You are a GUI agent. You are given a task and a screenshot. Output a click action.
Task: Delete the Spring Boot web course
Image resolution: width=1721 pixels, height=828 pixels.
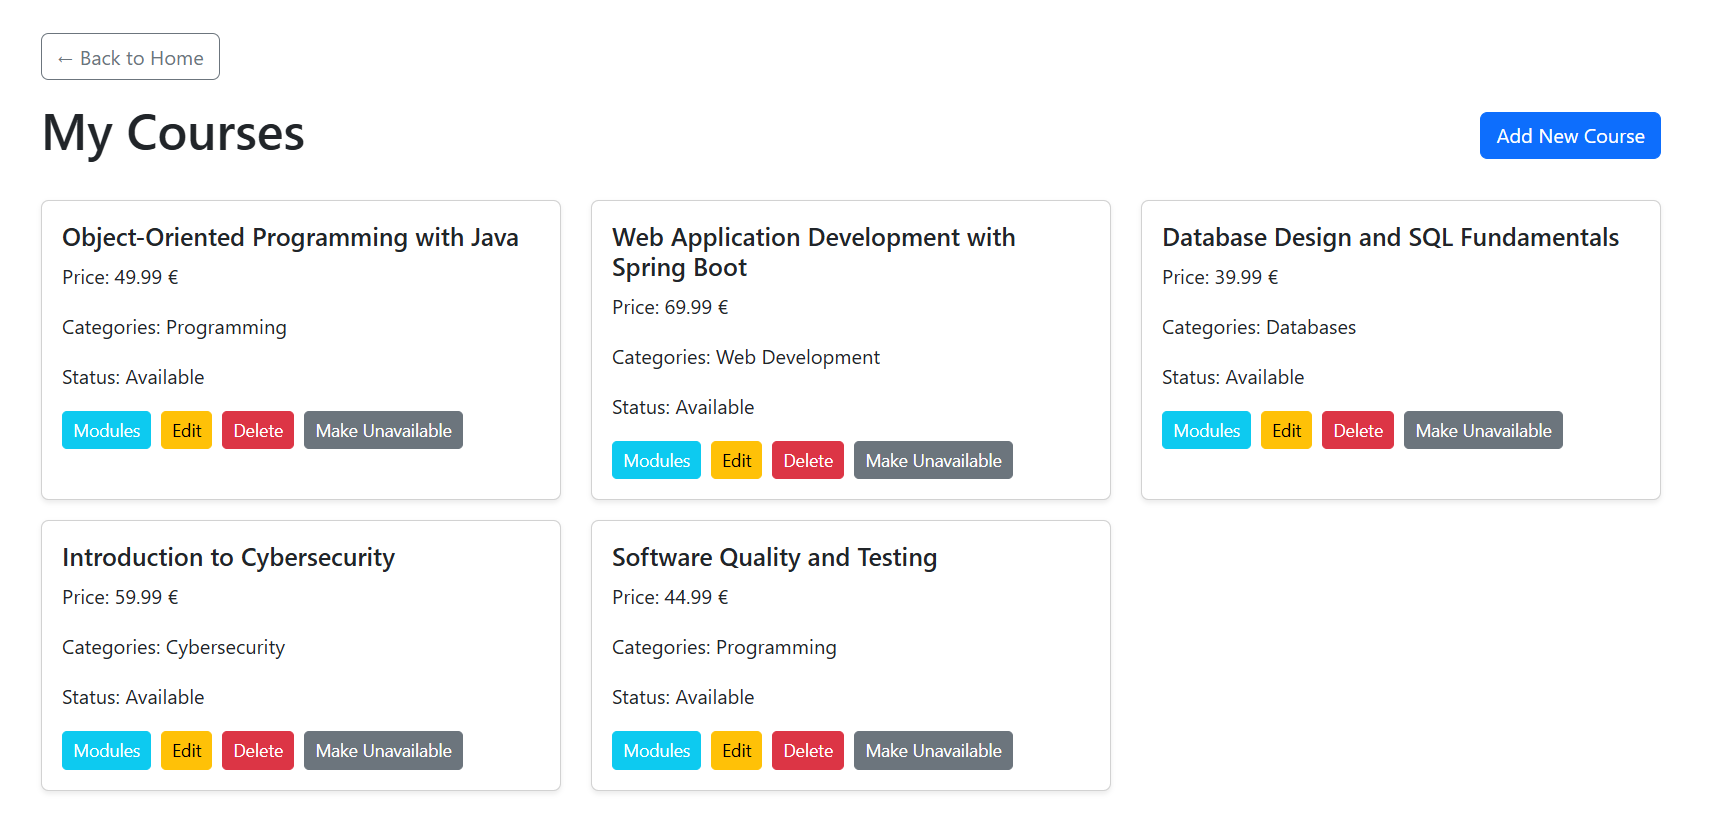tap(808, 460)
